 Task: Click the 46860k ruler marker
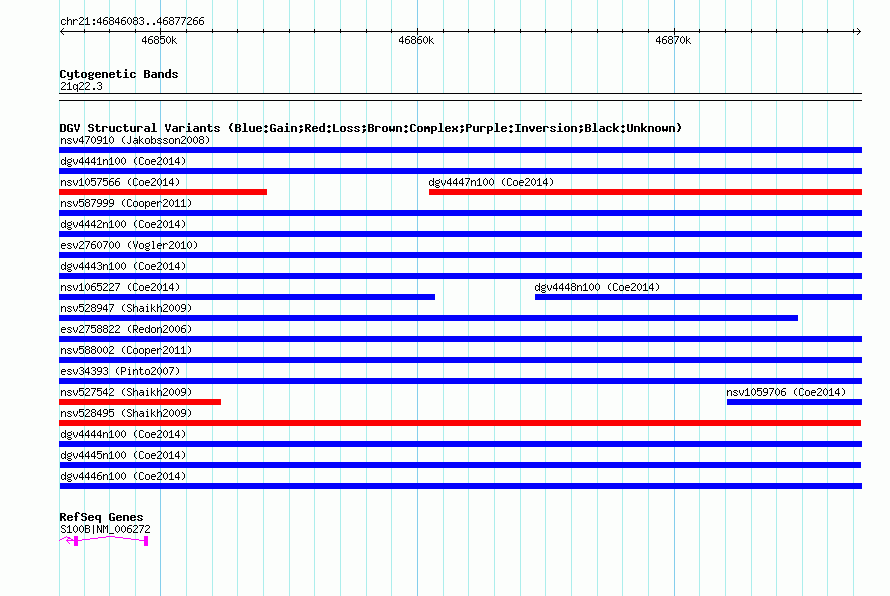416,40
